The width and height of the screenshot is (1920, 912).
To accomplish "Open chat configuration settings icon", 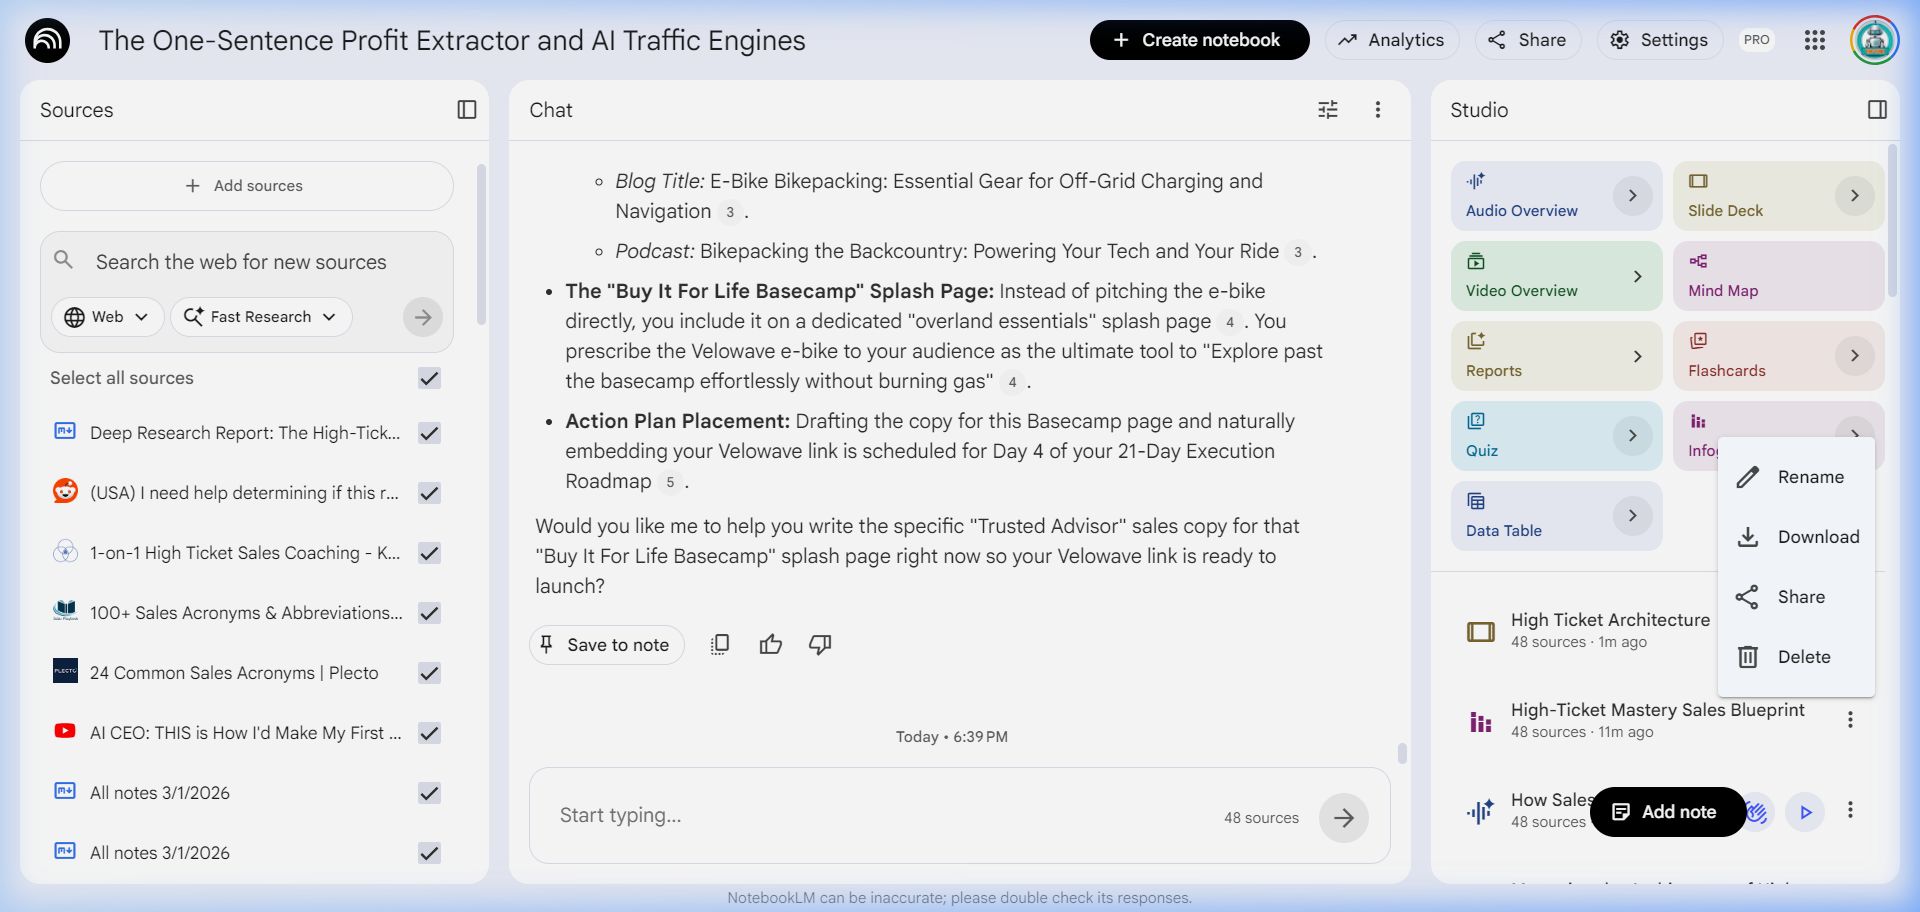I will coord(1327,110).
